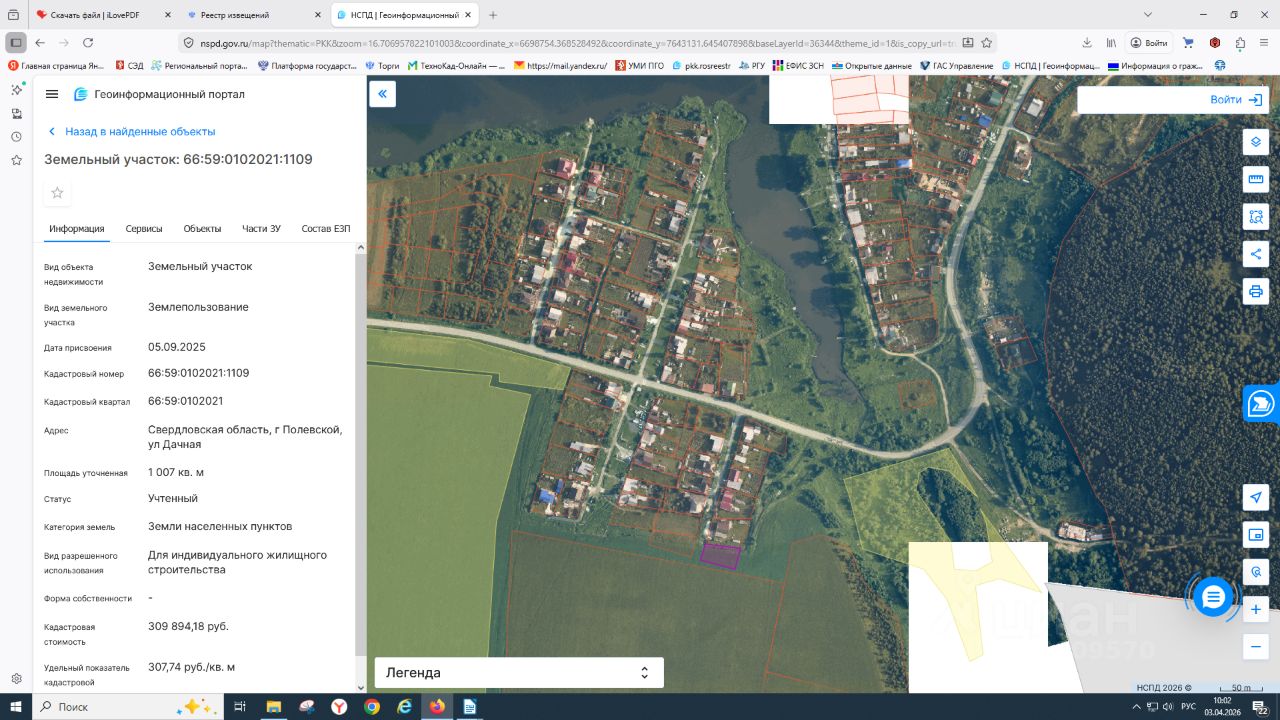Image resolution: width=1280 pixels, height=720 pixels.
Task: Open the map layers panel
Action: (x=1256, y=142)
